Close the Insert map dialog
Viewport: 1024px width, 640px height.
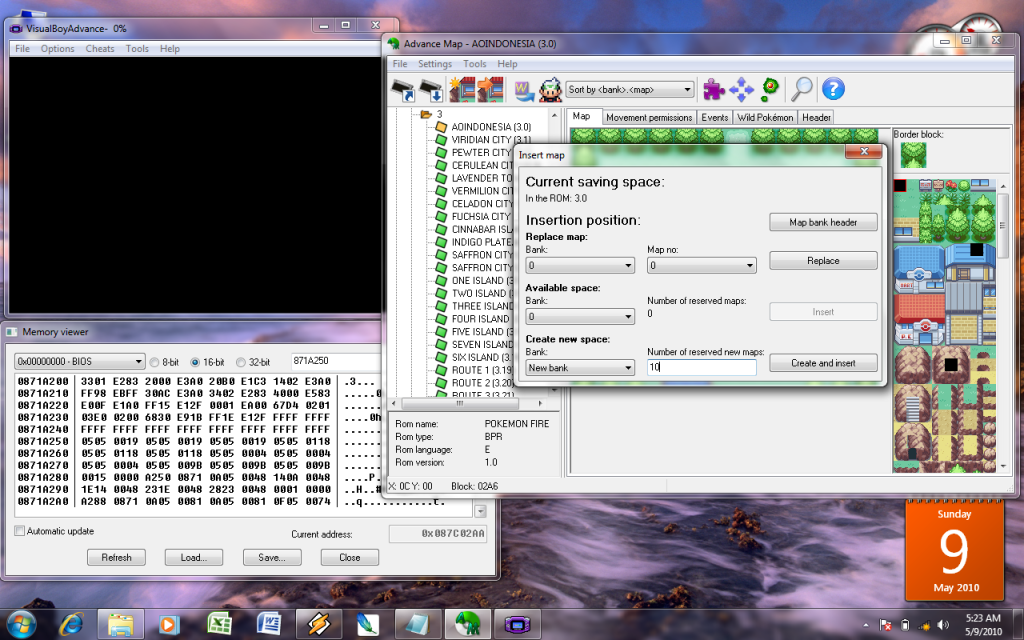click(x=863, y=152)
